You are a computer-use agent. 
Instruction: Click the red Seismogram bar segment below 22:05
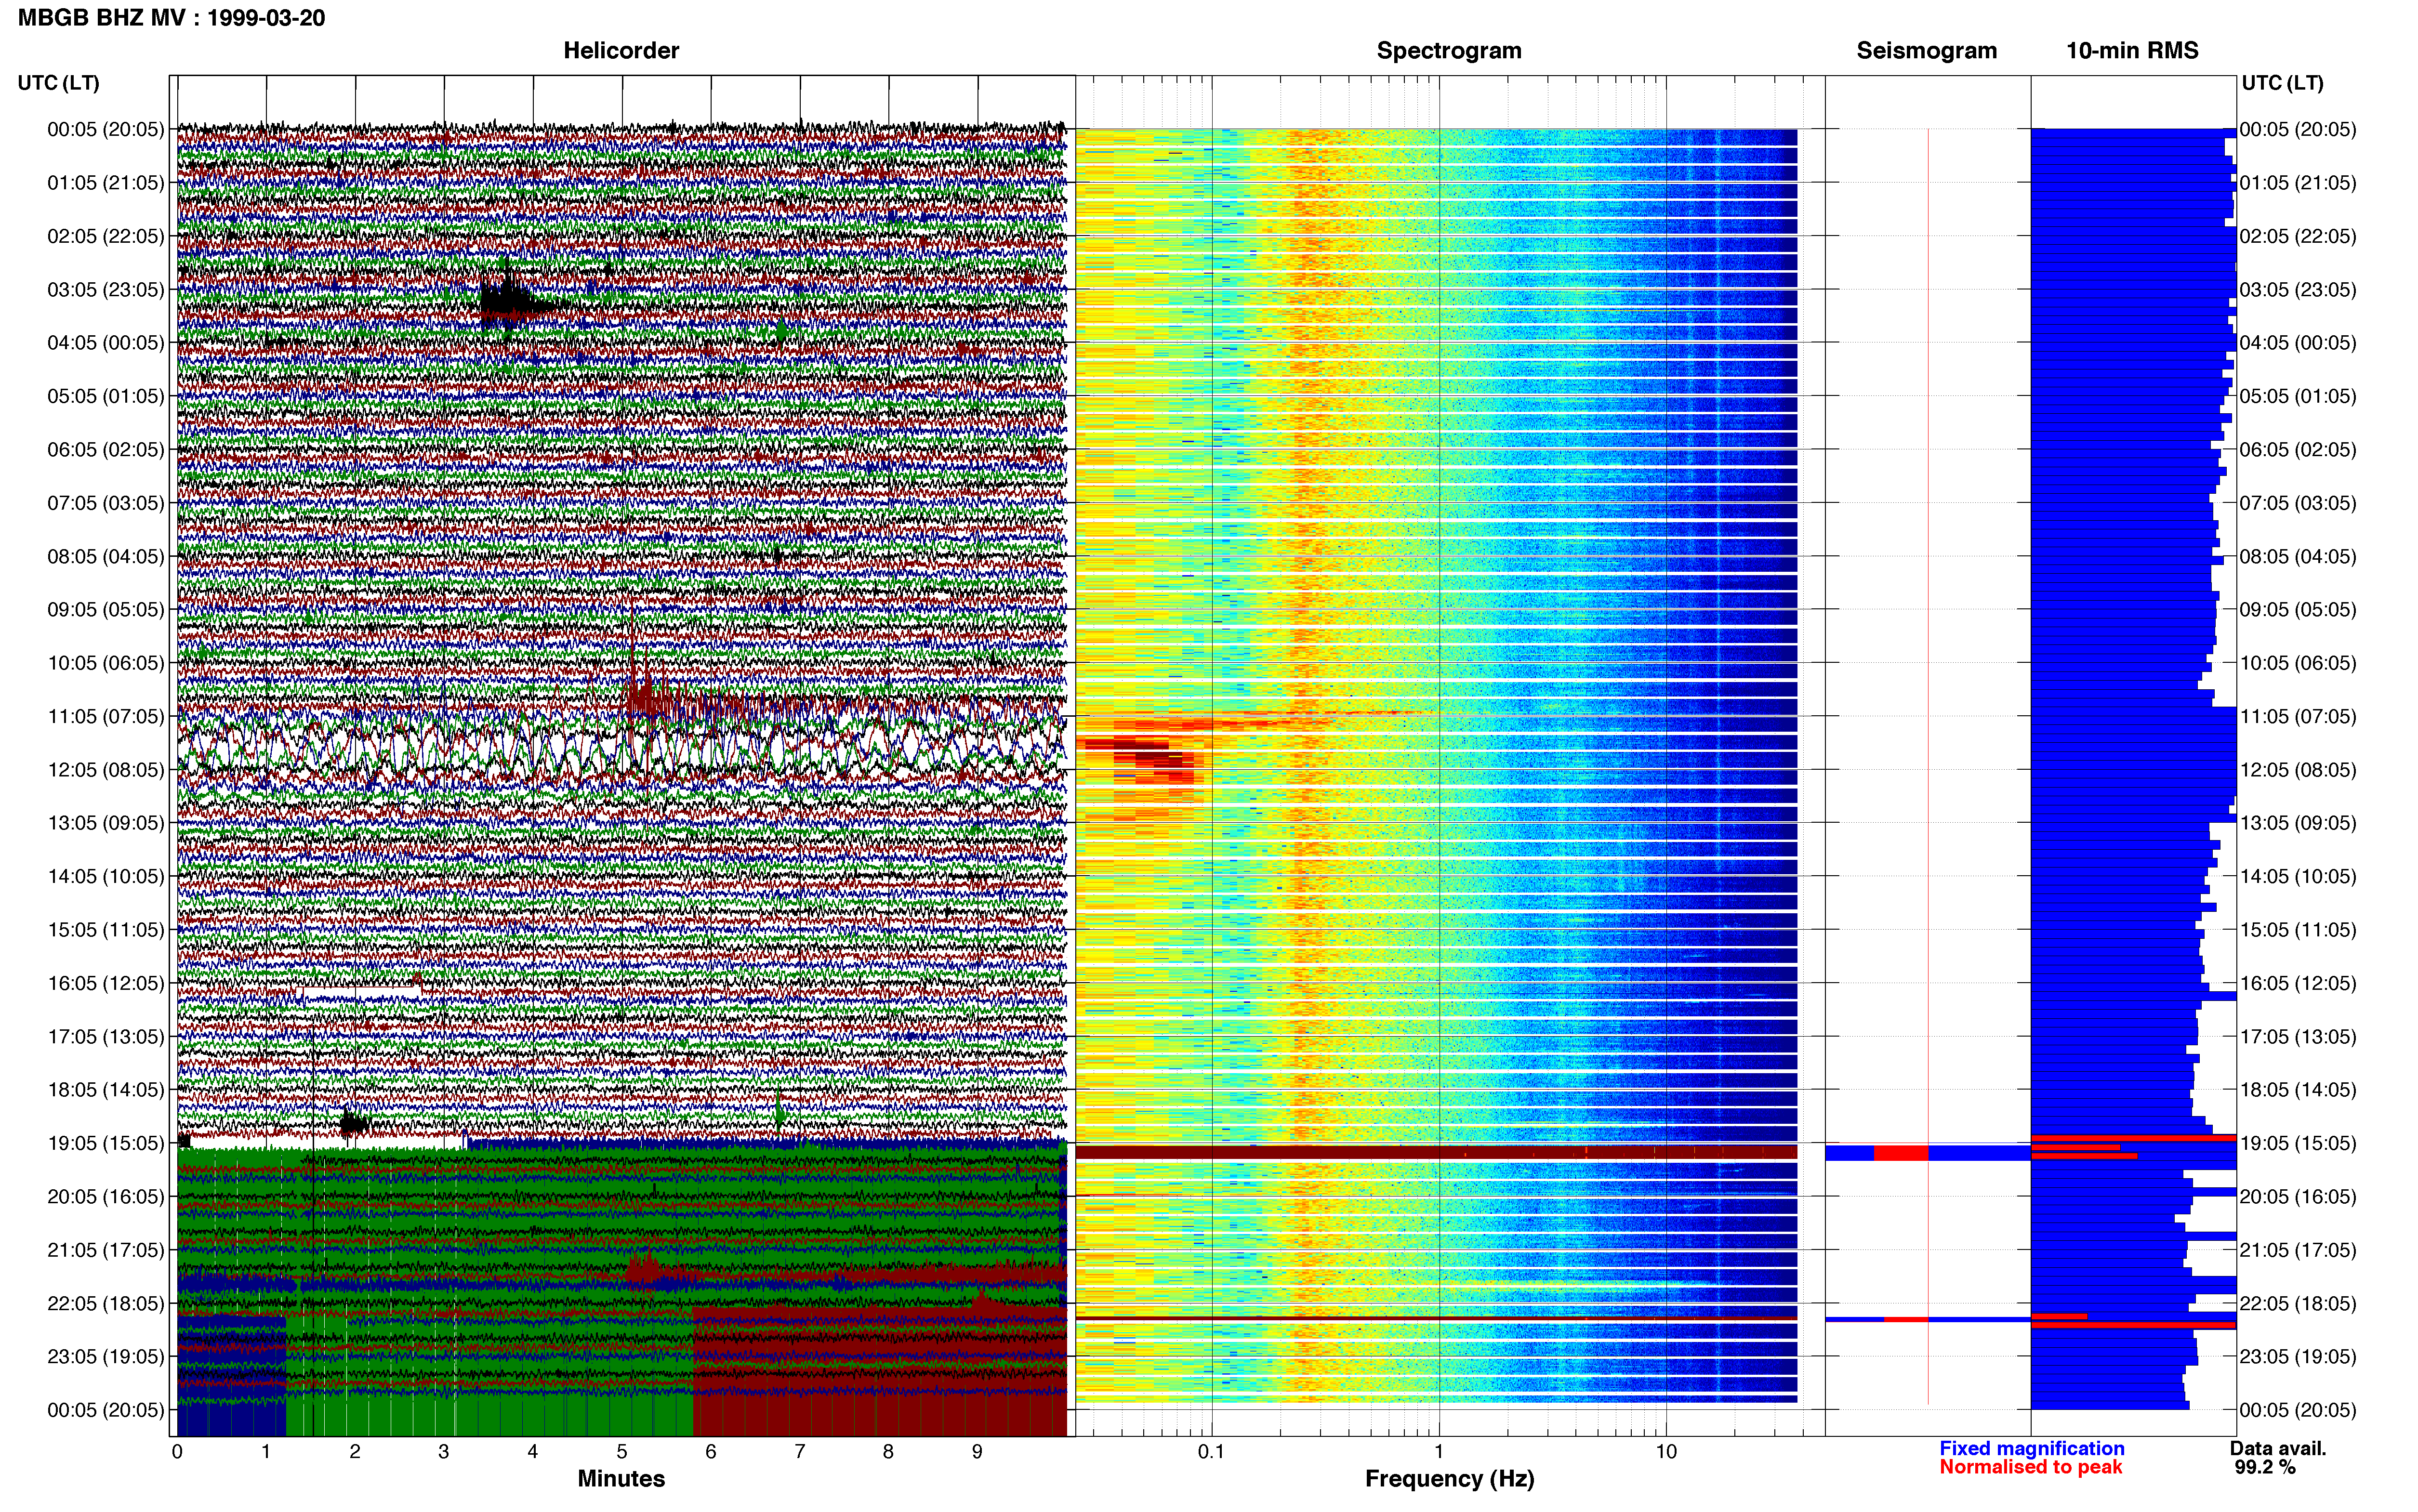[1906, 1320]
